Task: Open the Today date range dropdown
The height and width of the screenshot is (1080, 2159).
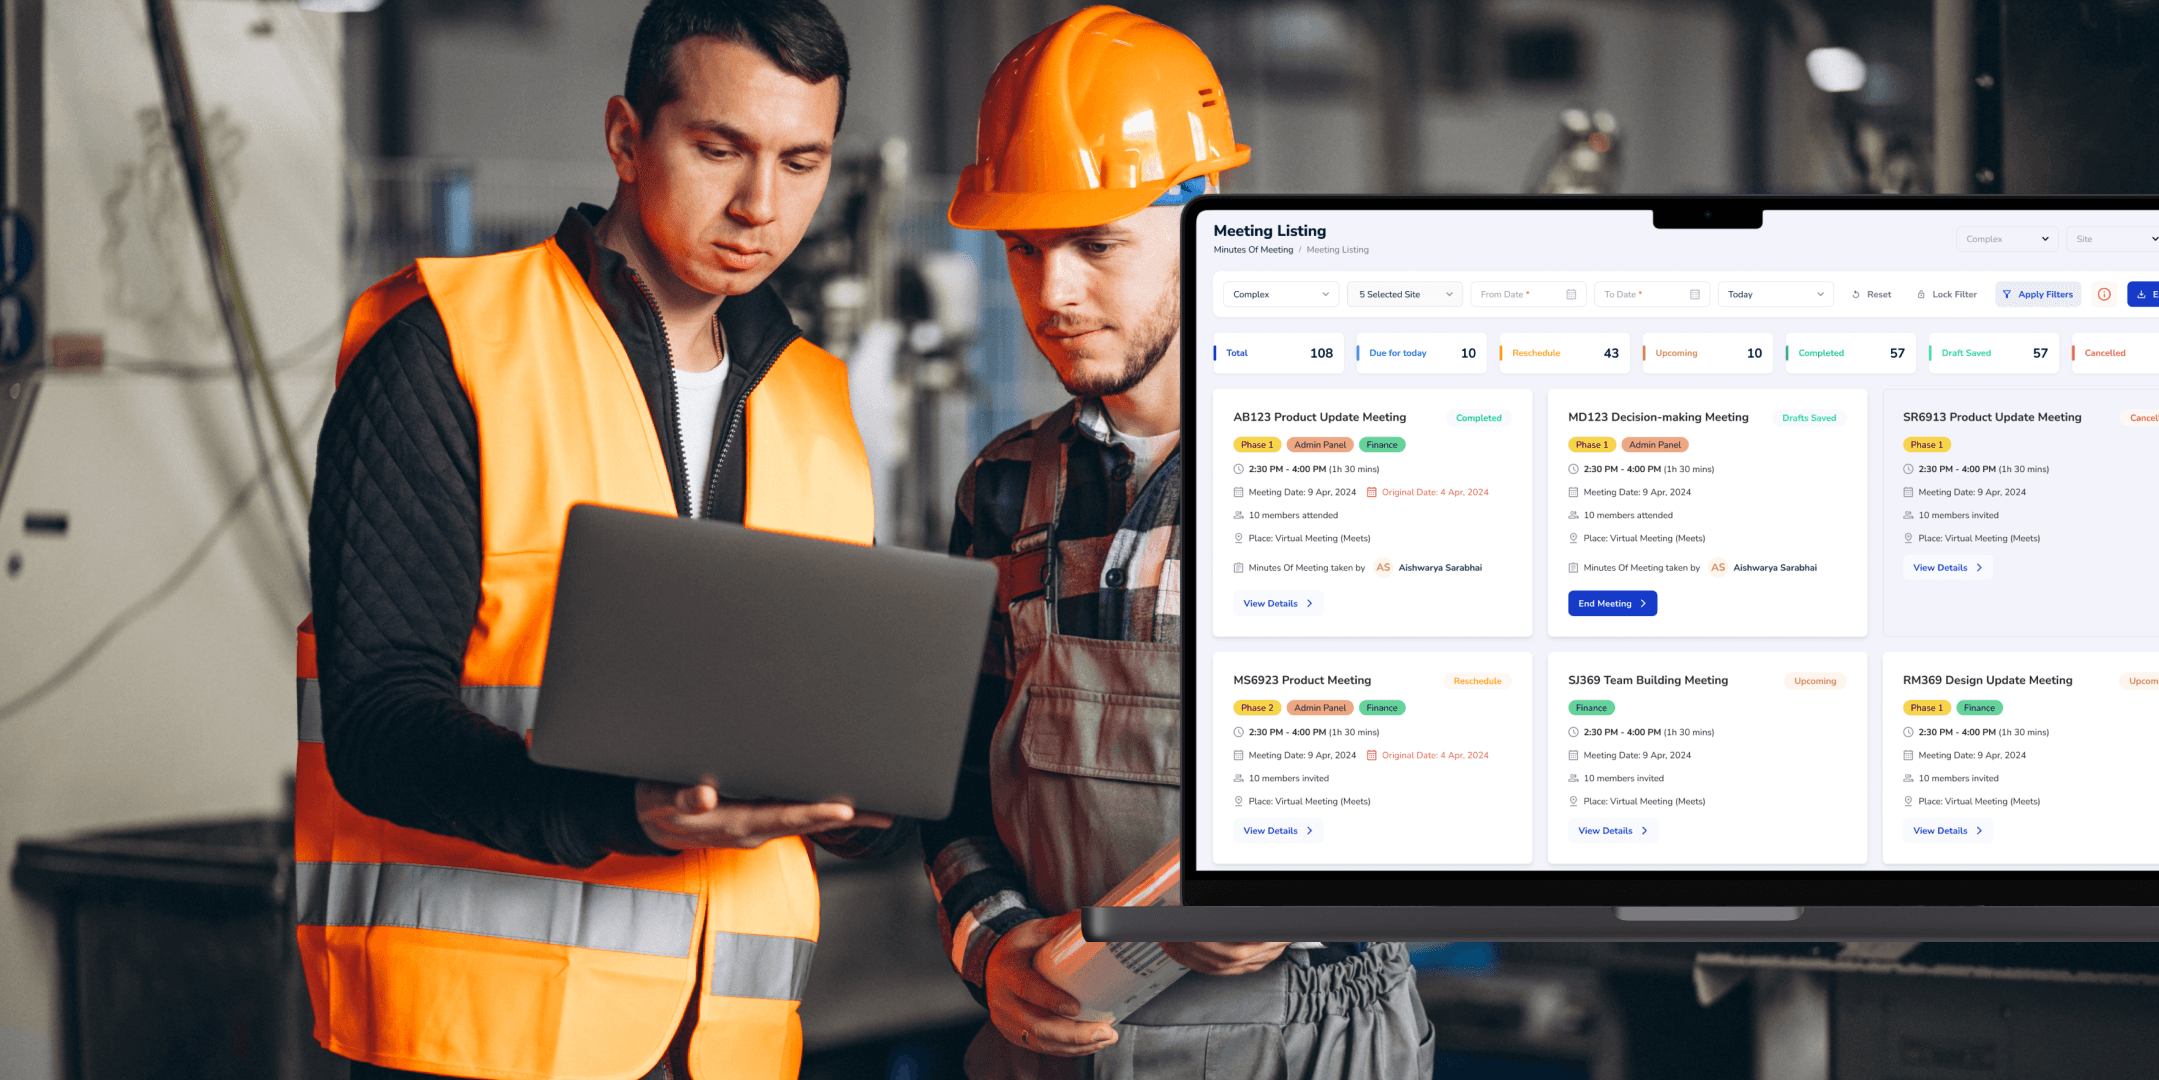Action: tap(1775, 294)
